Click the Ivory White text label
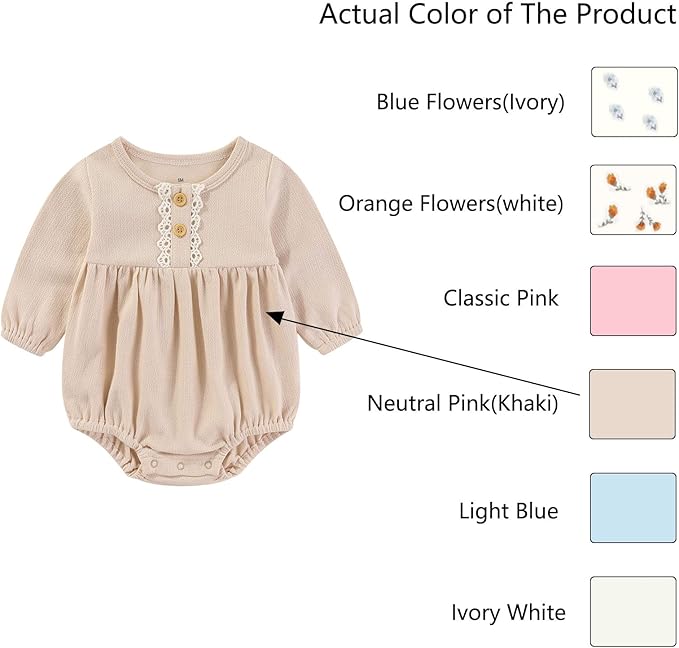Image resolution: width=679 pixels, height=648 pixels. click(x=508, y=612)
